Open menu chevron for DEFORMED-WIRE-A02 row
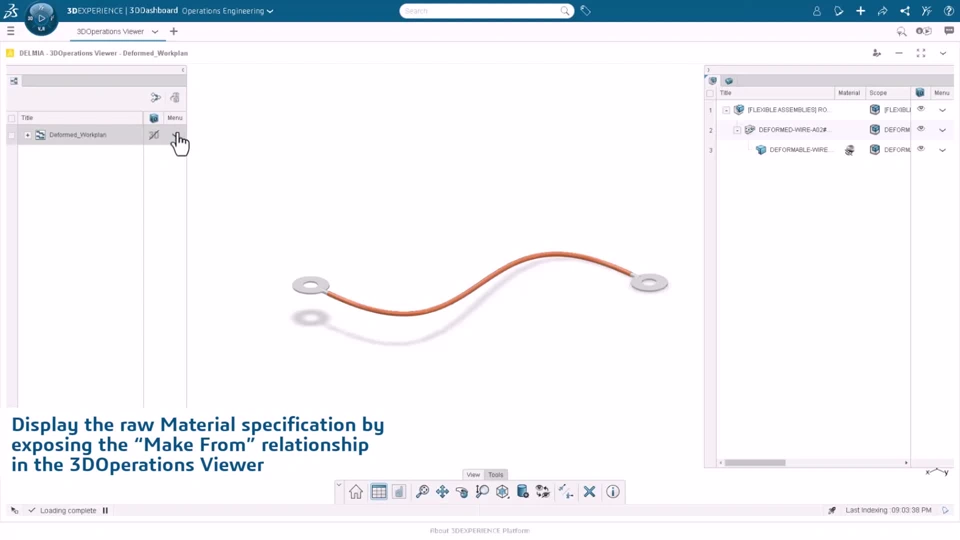The height and width of the screenshot is (540, 960). tap(943, 130)
